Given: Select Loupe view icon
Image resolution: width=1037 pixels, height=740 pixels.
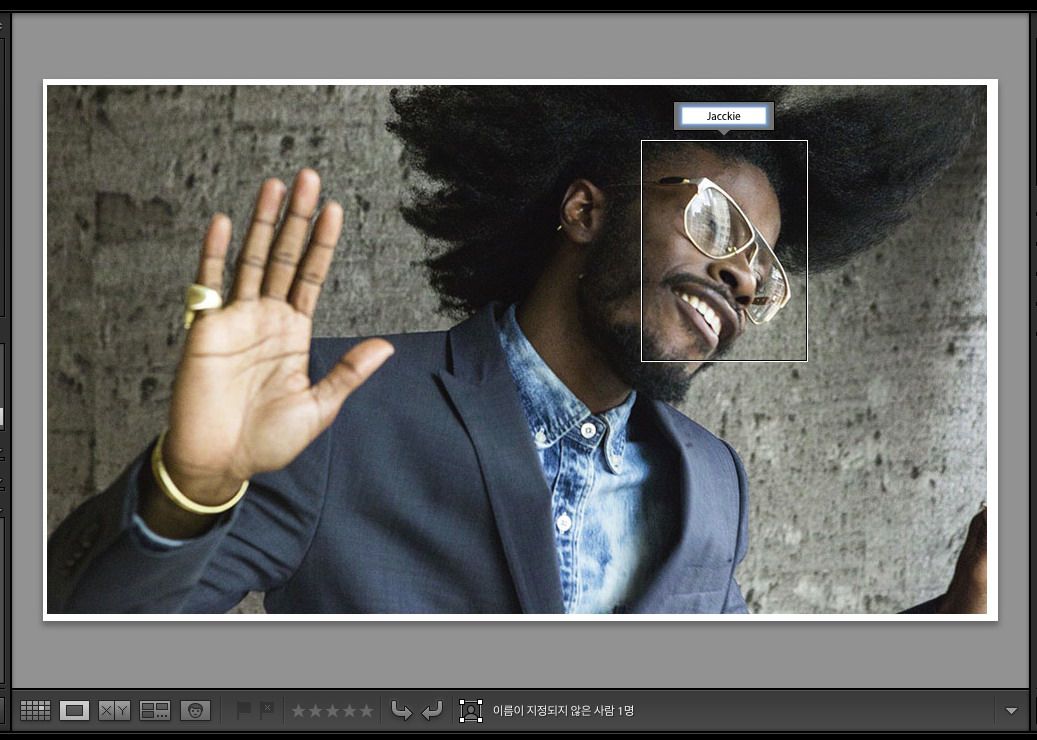Looking at the screenshot, I should click(x=74, y=711).
